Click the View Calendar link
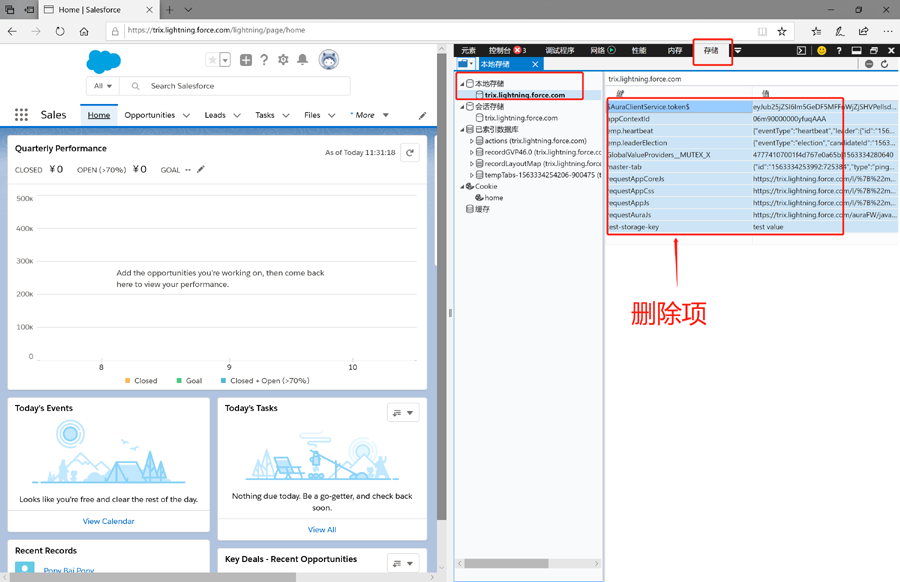The height and width of the screenshot is (582, 900). pos(108,521)
